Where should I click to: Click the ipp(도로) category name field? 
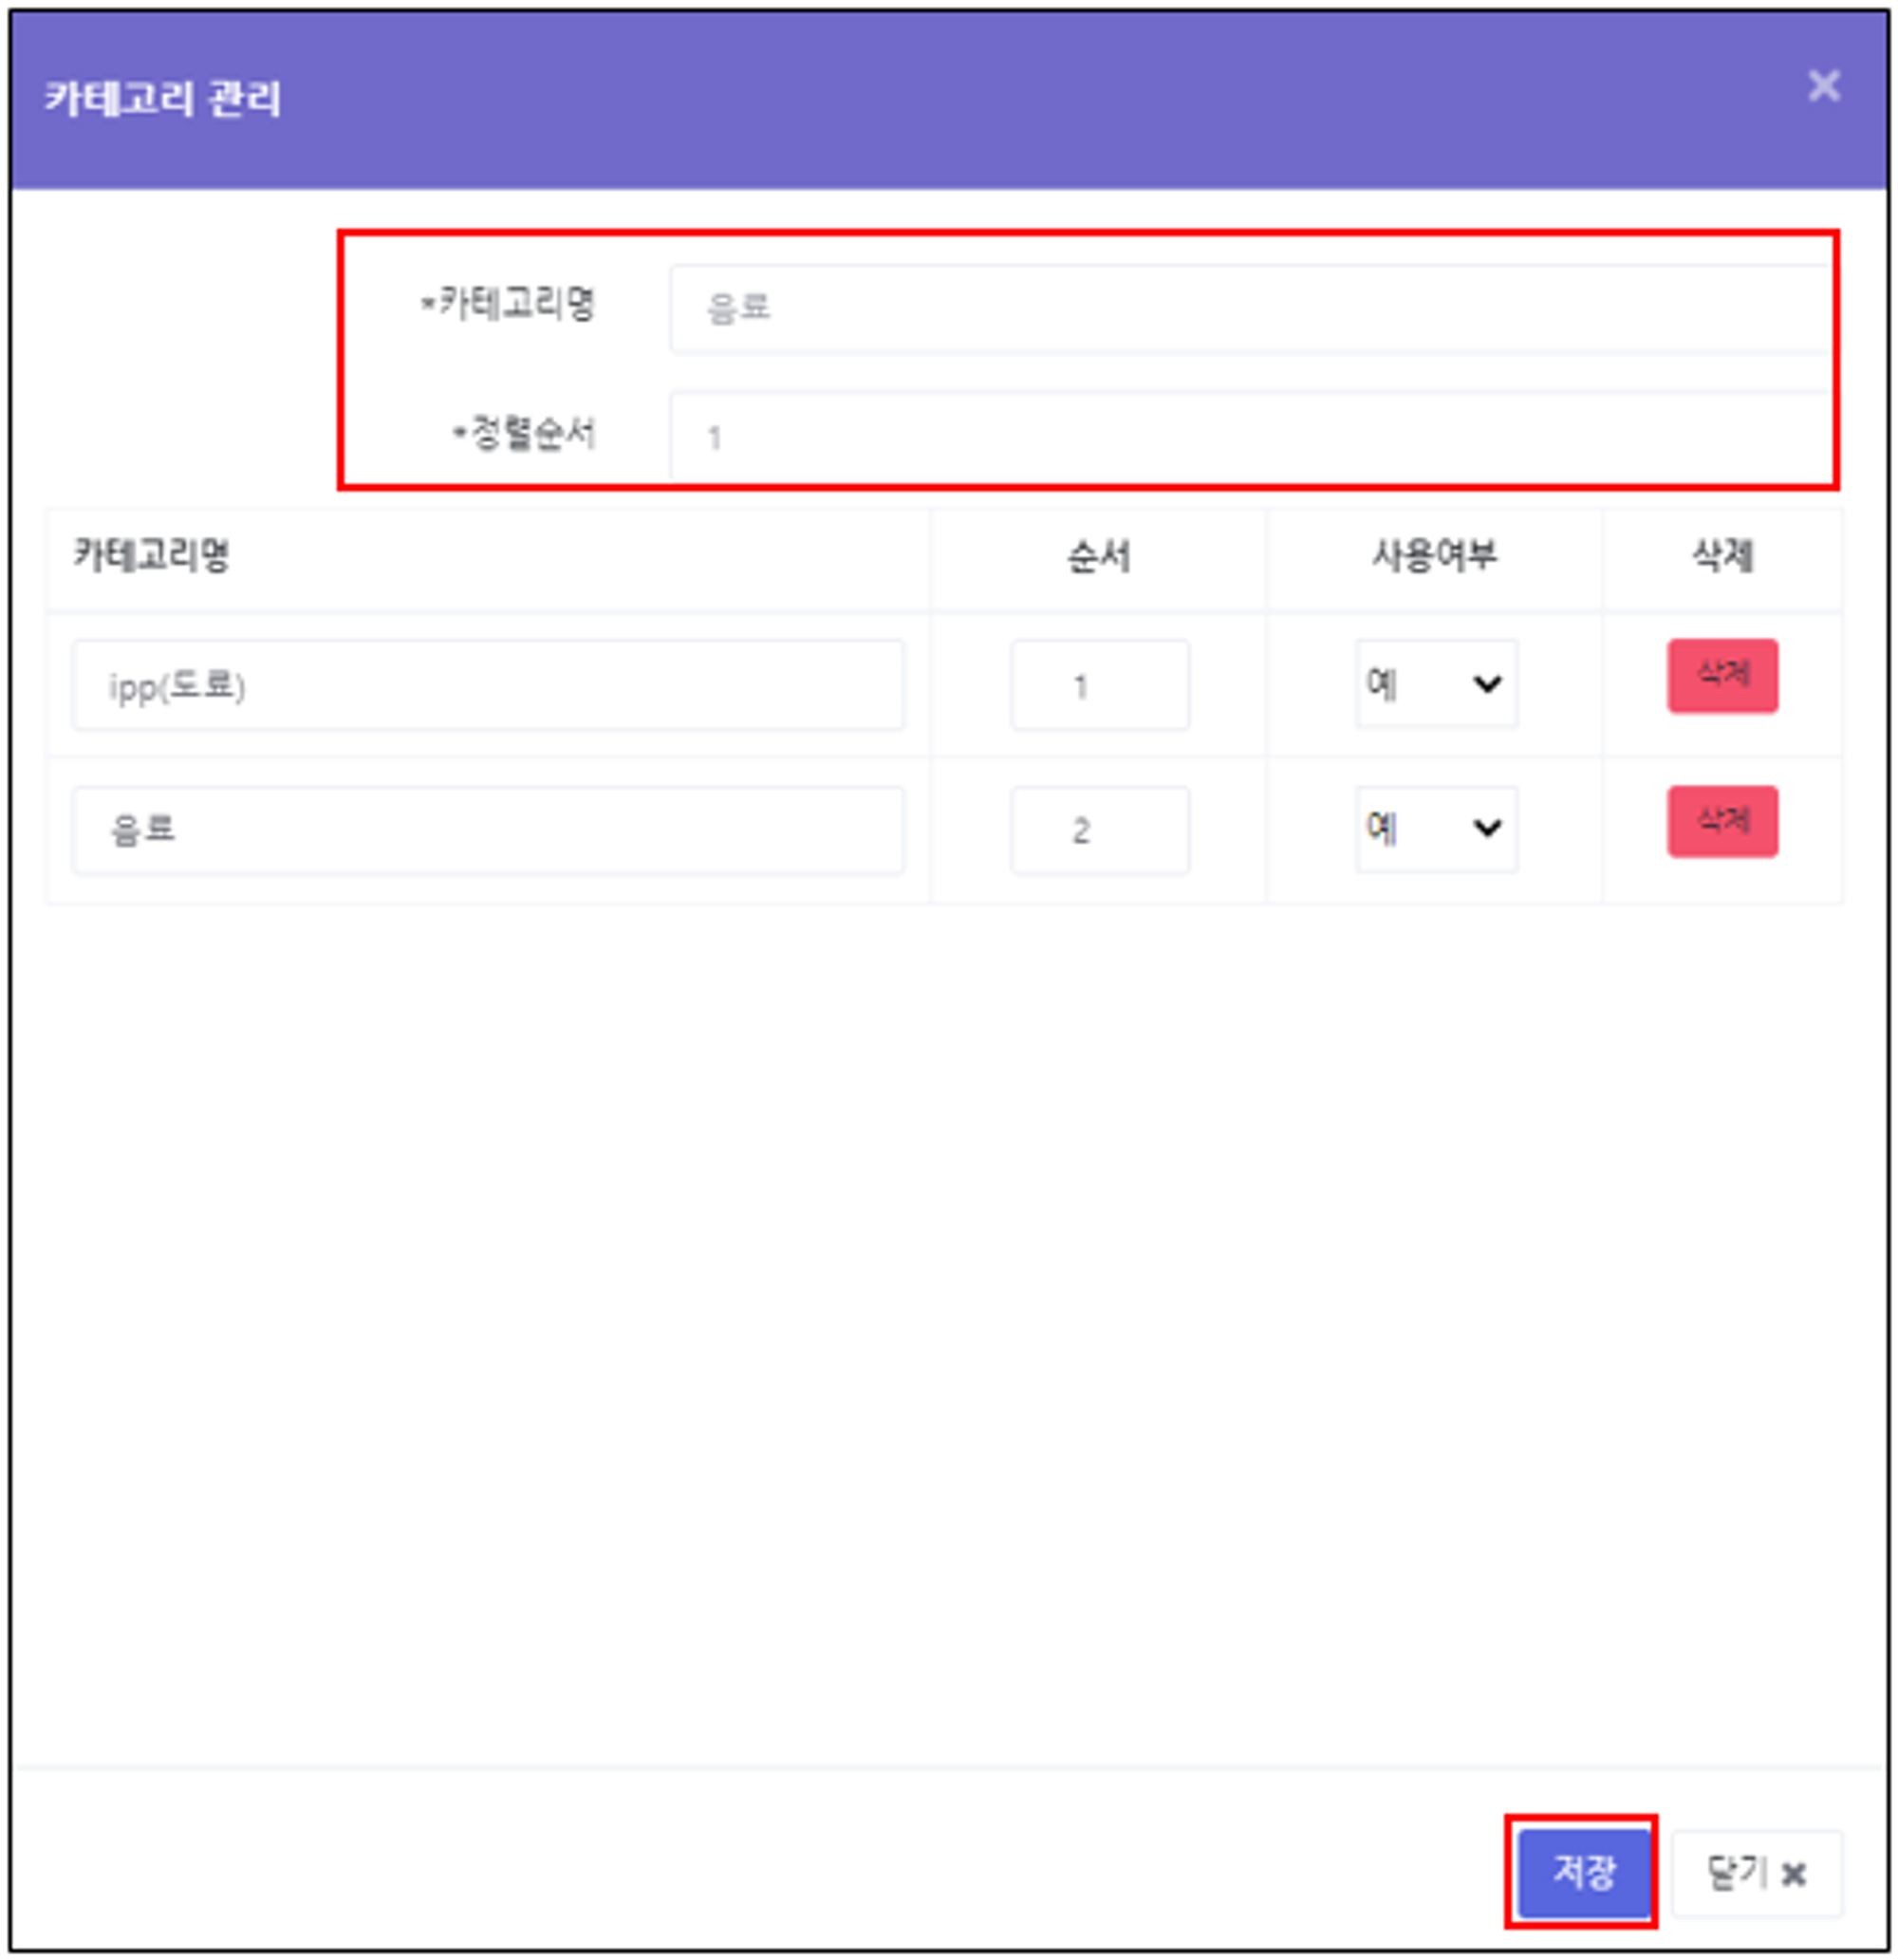click(x=487, y=685)
